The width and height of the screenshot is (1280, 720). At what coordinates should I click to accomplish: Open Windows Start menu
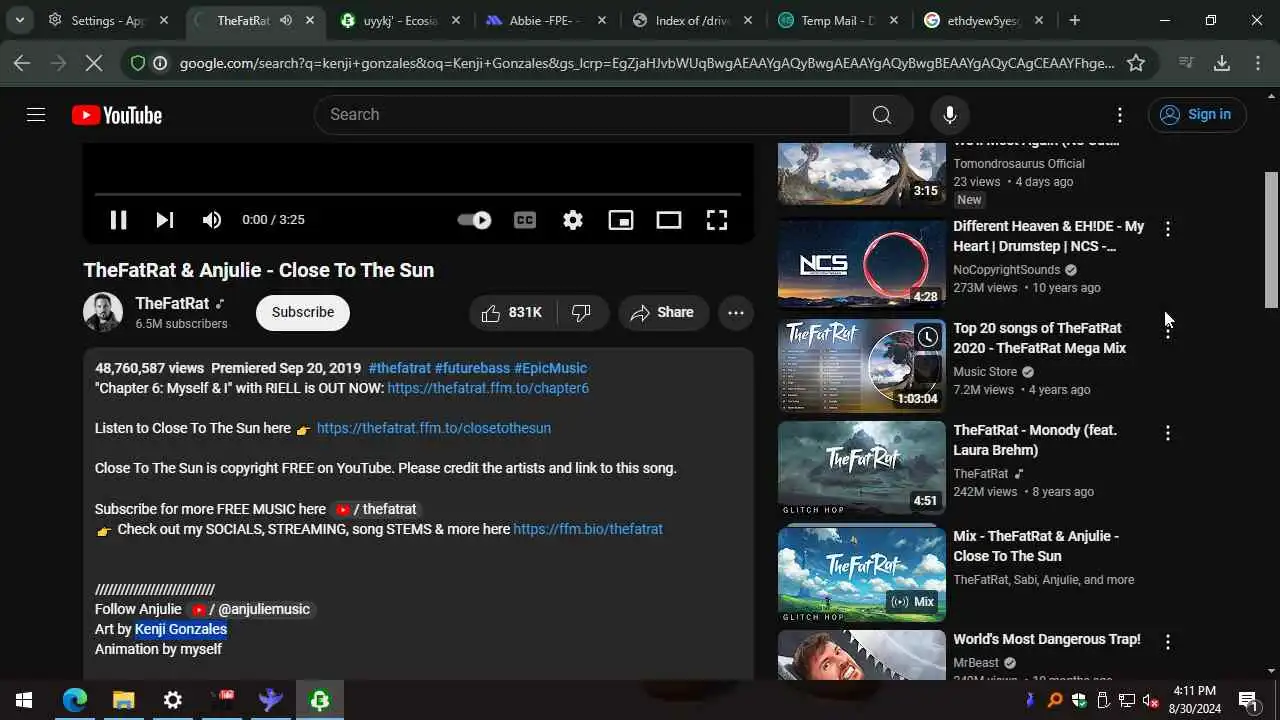(24, 701)
